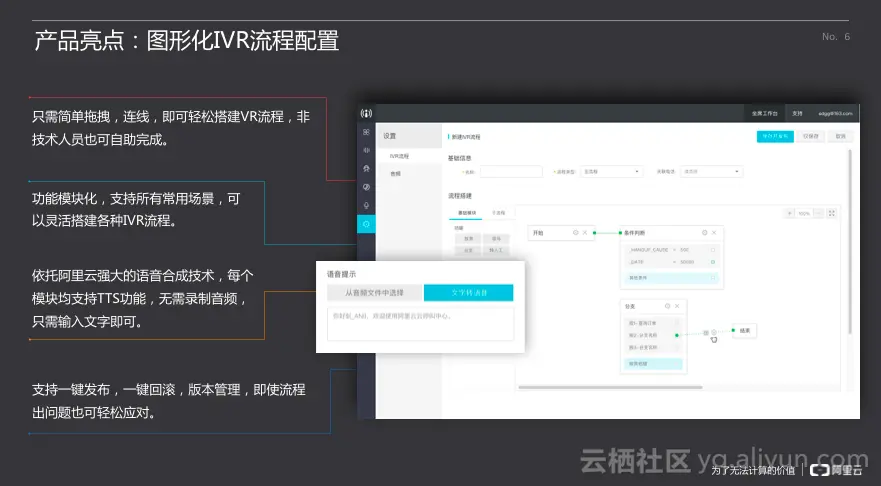Open settings gear on 开始 node
Screen dimensions: 881x486
point(575,233)
